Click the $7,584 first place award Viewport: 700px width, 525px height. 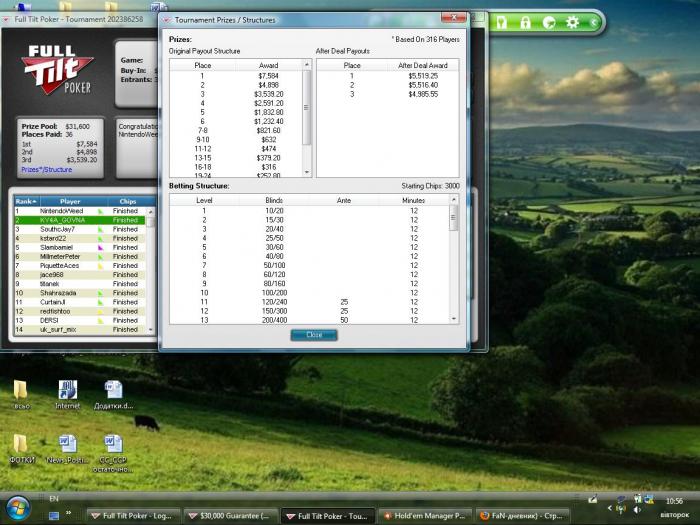click(x=268, y=76)
